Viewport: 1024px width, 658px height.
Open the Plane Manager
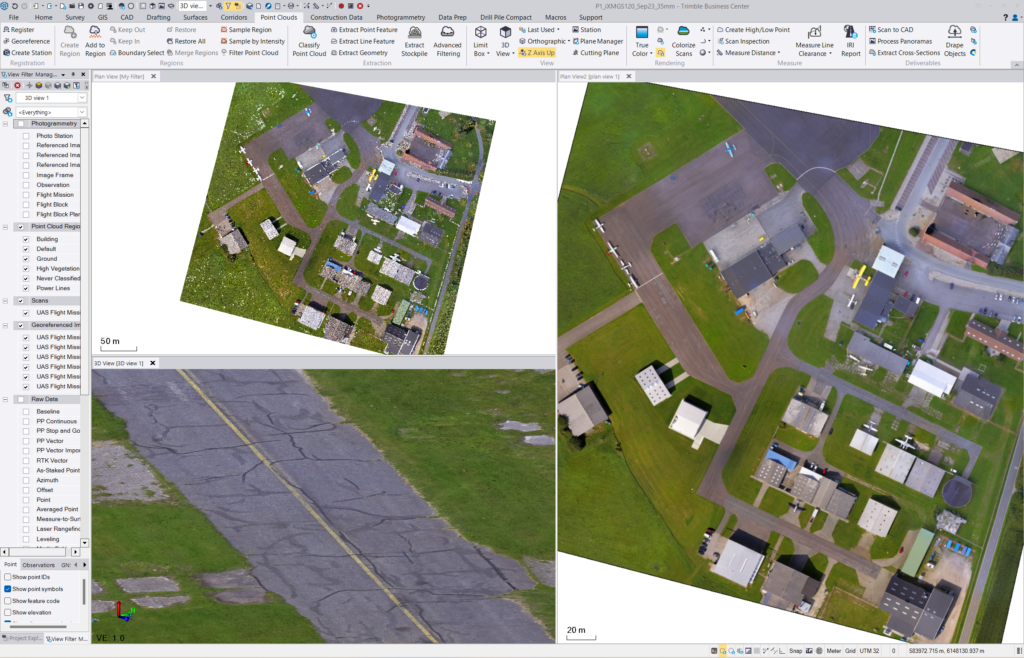598,41
